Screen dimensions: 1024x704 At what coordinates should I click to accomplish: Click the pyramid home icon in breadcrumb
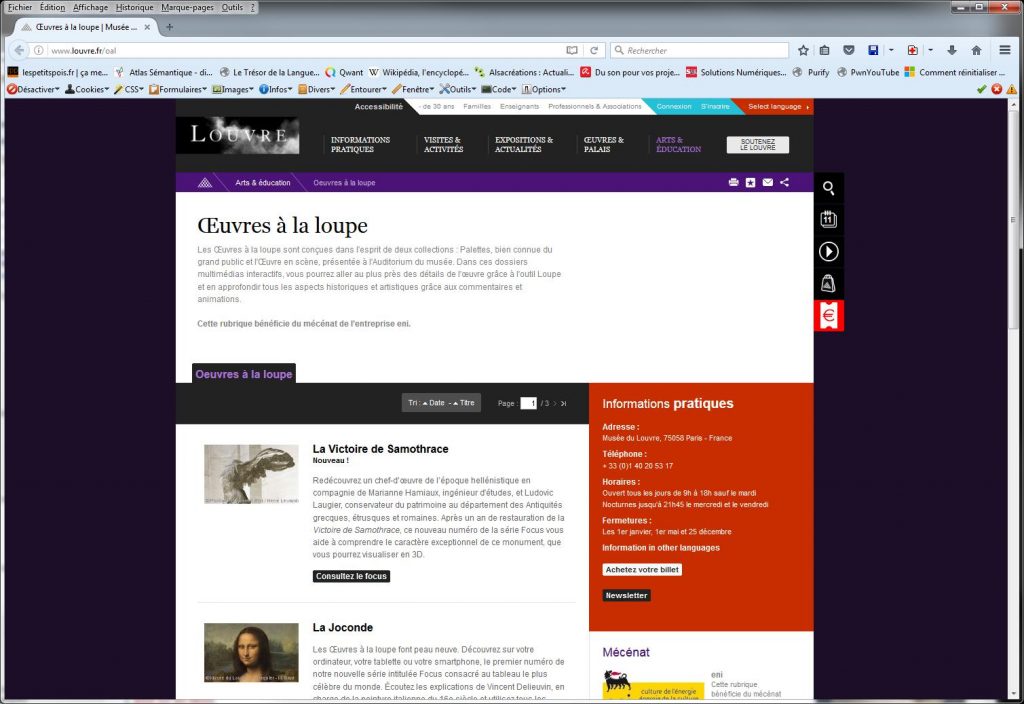coord(205,182)
